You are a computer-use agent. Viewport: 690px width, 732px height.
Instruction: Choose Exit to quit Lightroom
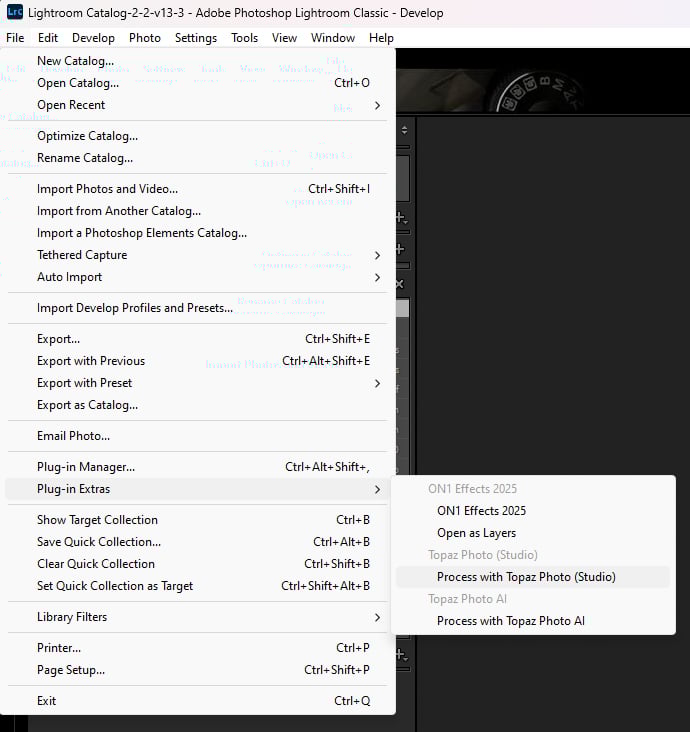click(x=47, y=701)
